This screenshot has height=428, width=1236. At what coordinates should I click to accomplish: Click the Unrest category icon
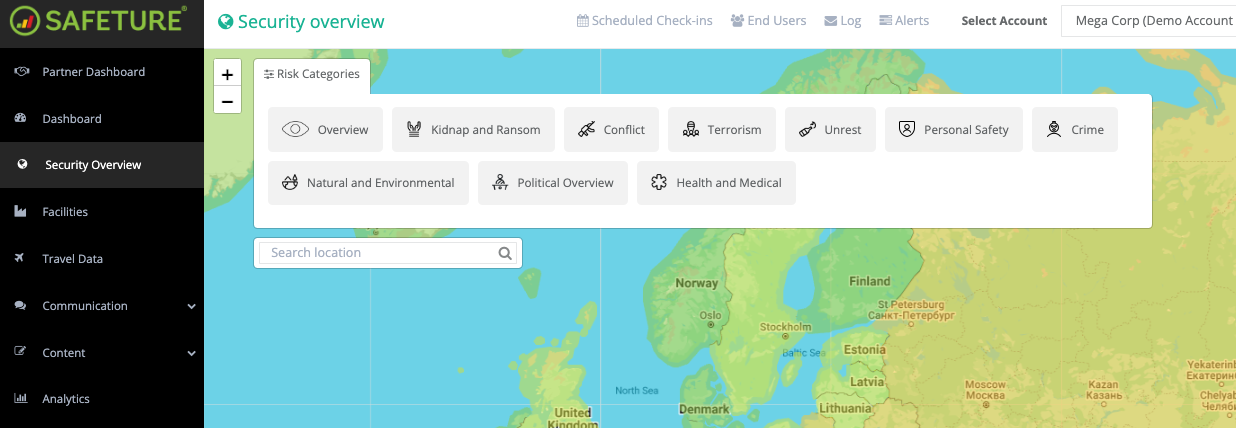point(807,130)
